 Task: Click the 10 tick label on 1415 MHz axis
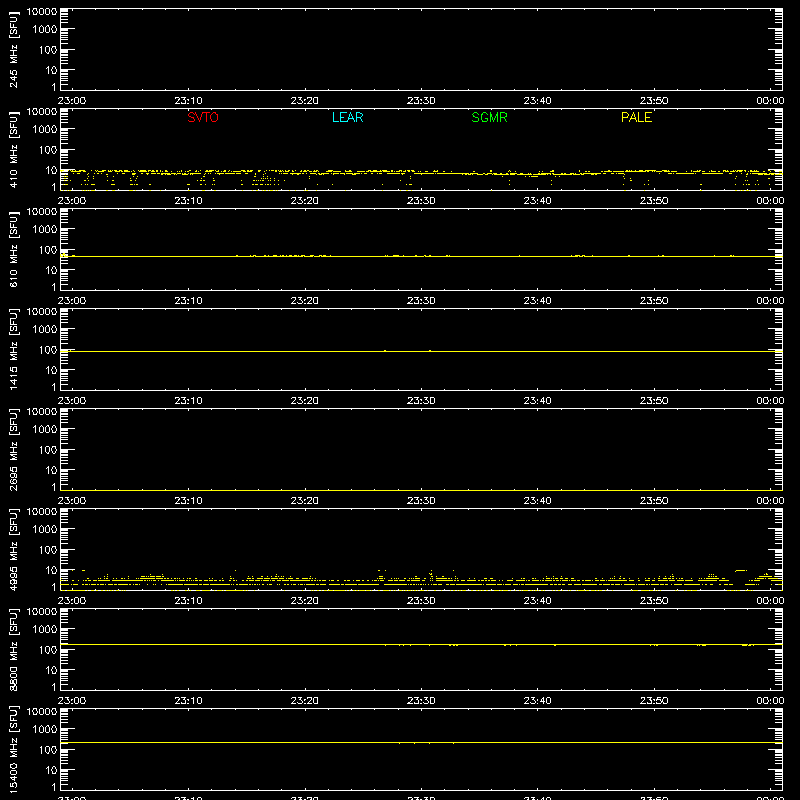tap(51, 370)
